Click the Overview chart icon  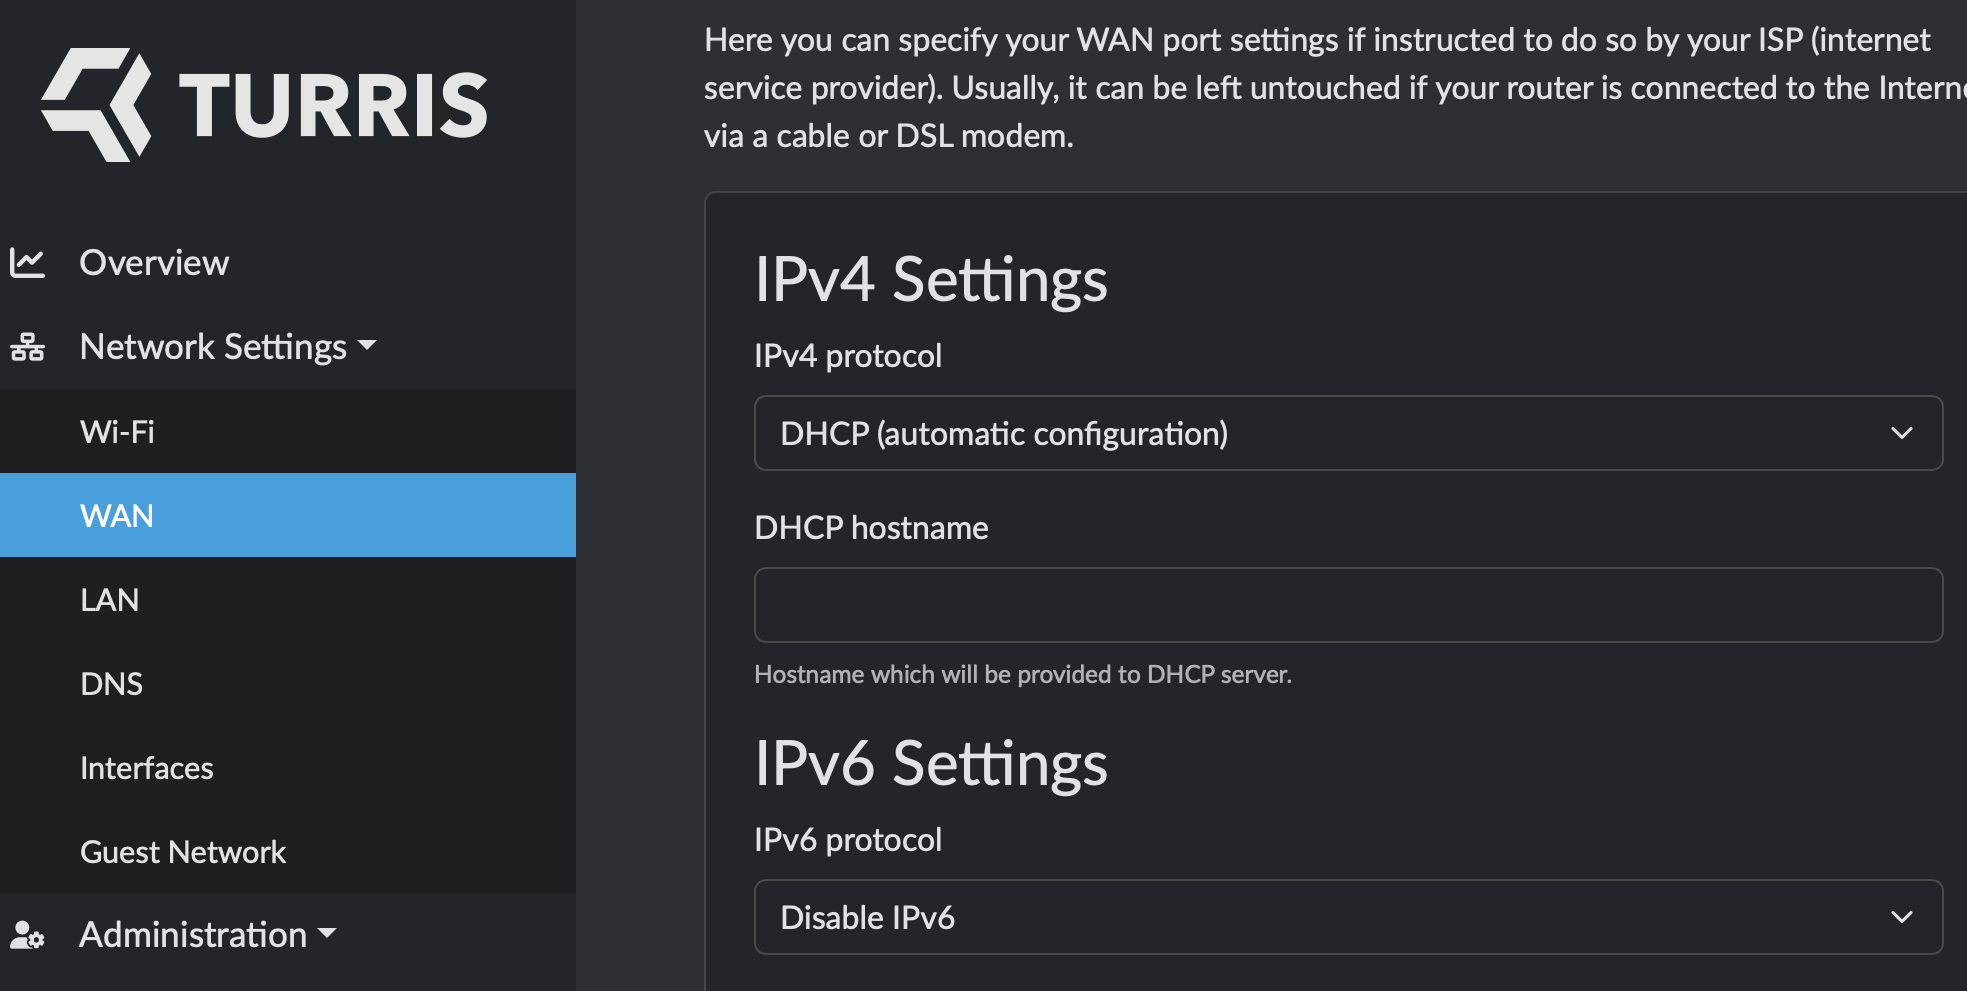[x=27, y=263]
